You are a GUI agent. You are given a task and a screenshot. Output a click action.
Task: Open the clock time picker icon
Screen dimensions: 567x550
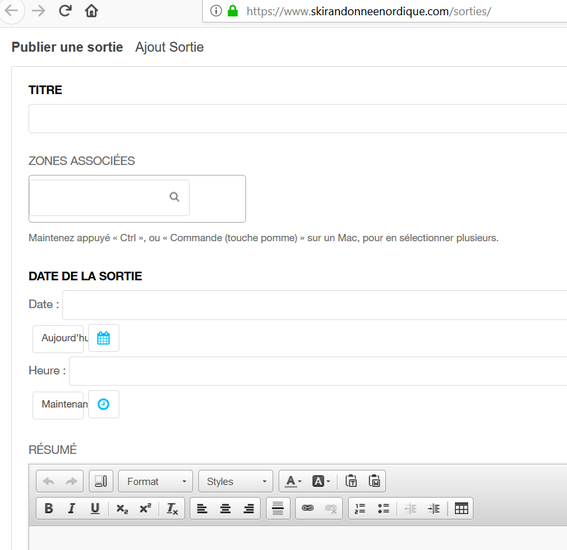[103, 404]
